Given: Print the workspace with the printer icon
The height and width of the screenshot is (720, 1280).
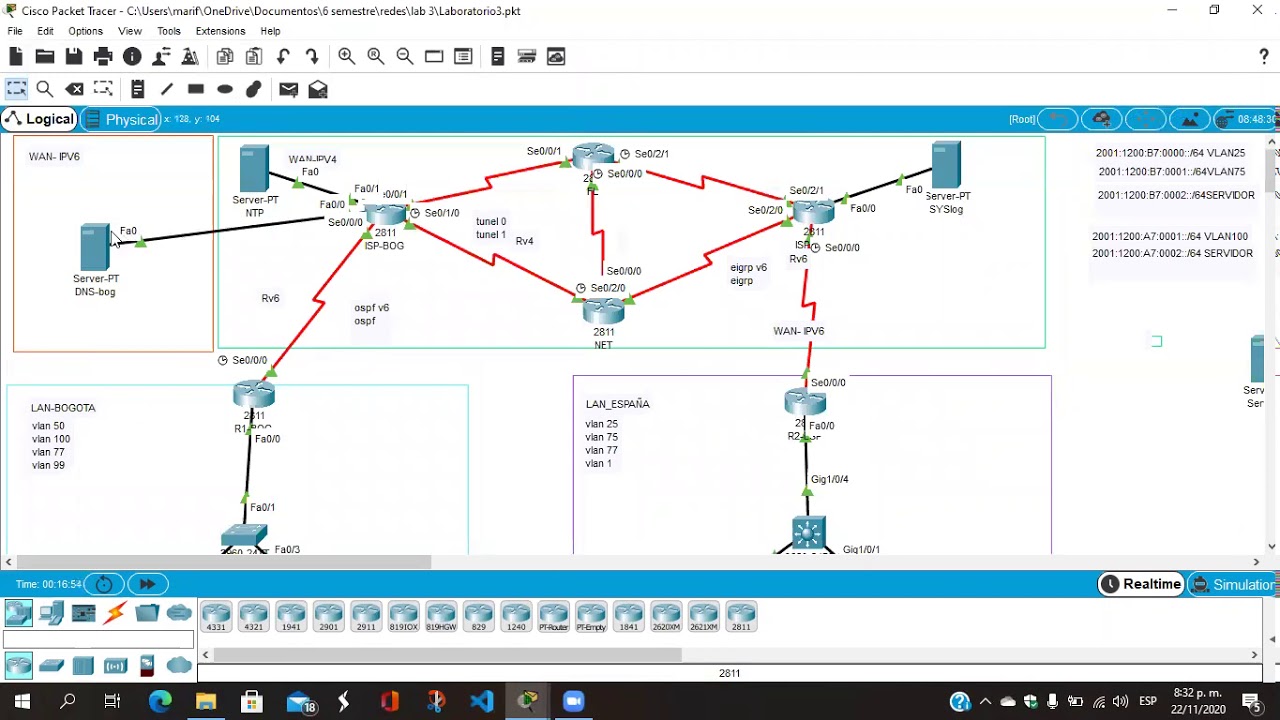Looking at the screenshot, I should [x=103, y=57].
